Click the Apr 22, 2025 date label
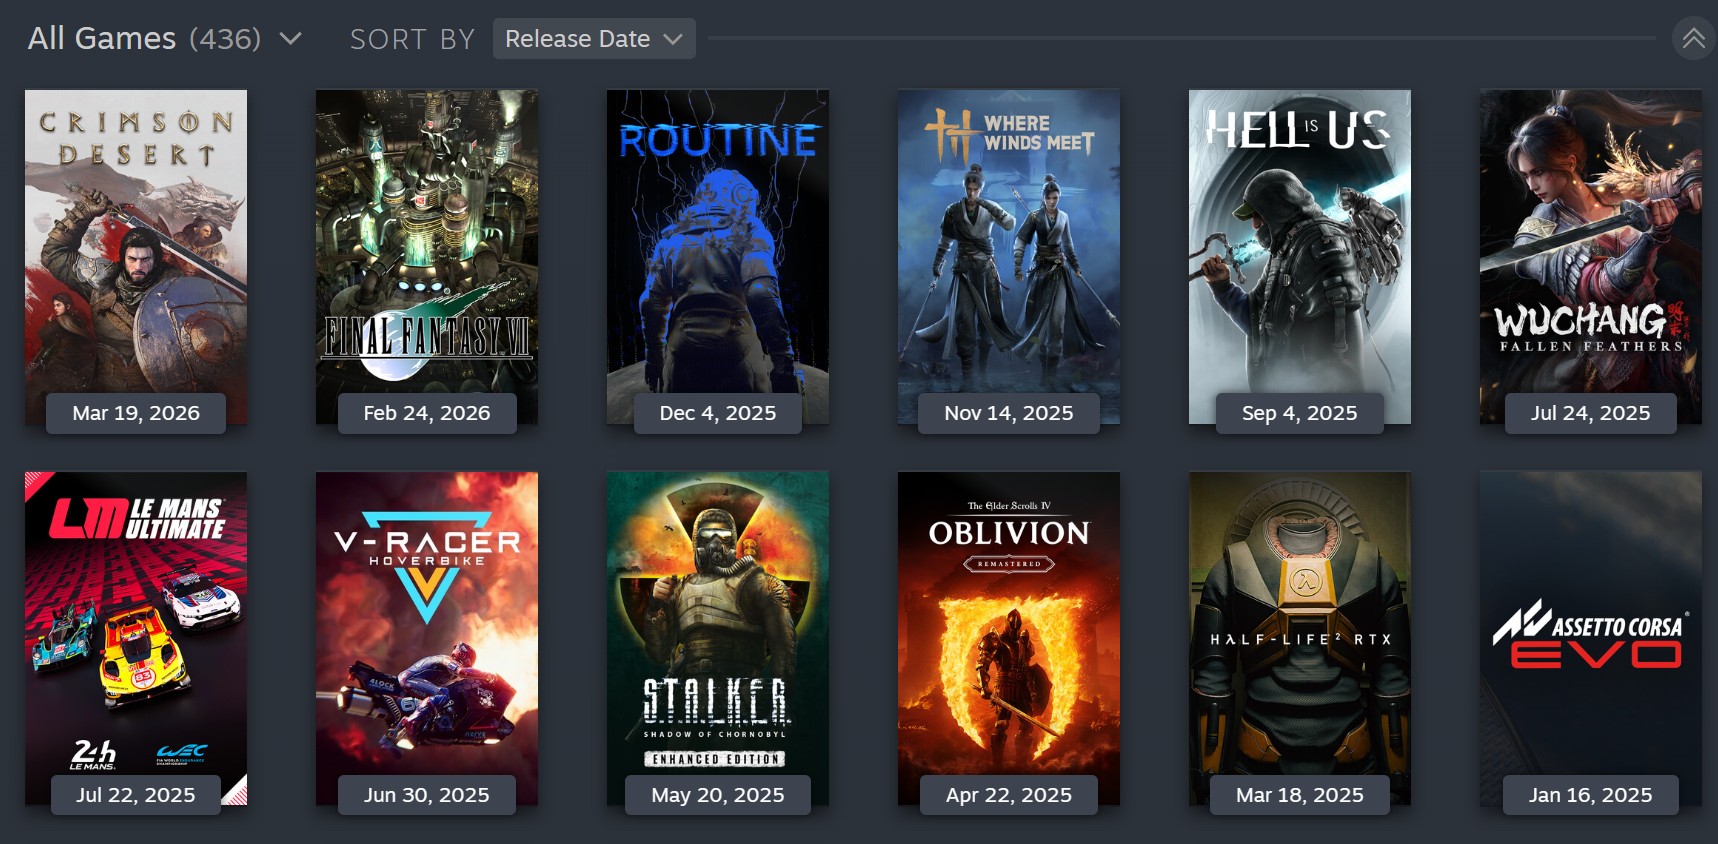Screen dimensions: 1718x844 point(1009,795)
